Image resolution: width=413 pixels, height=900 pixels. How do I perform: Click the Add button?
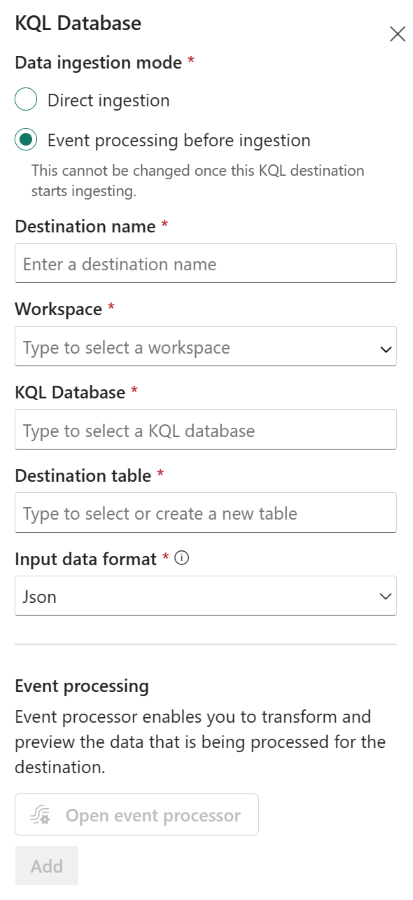click(x=46, y=866)
